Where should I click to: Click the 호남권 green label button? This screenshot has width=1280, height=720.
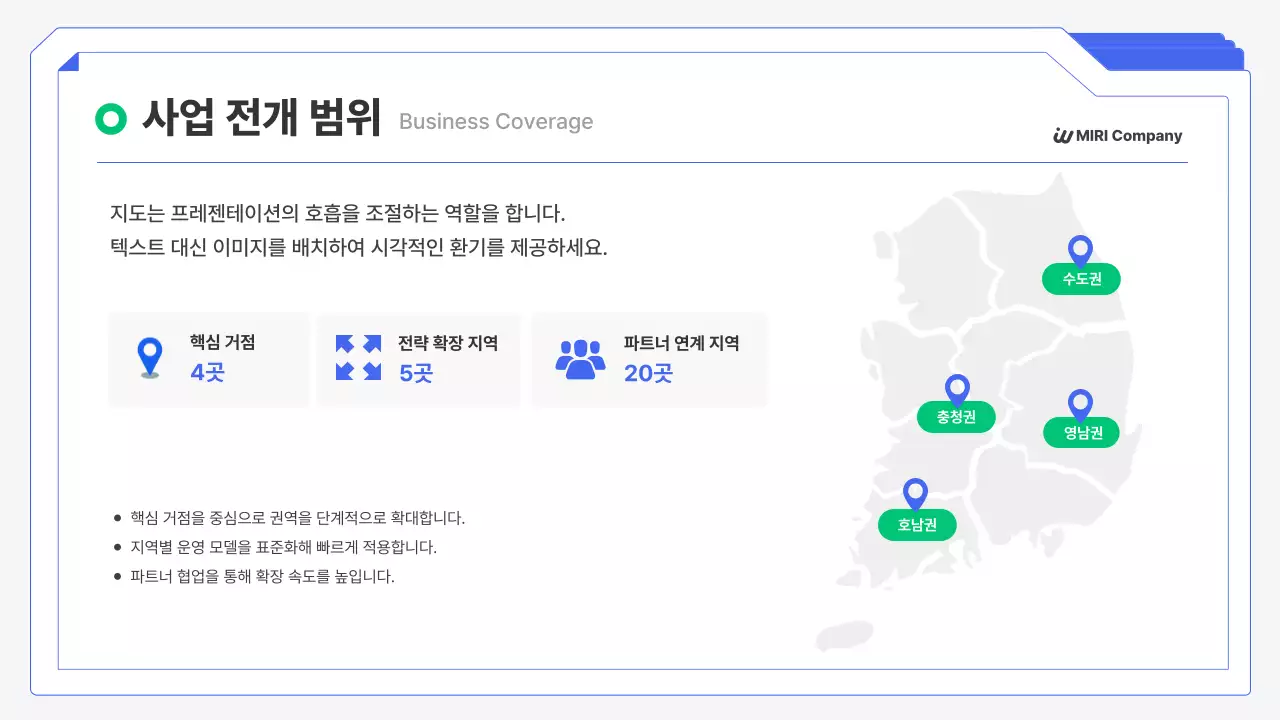[917, 525]
